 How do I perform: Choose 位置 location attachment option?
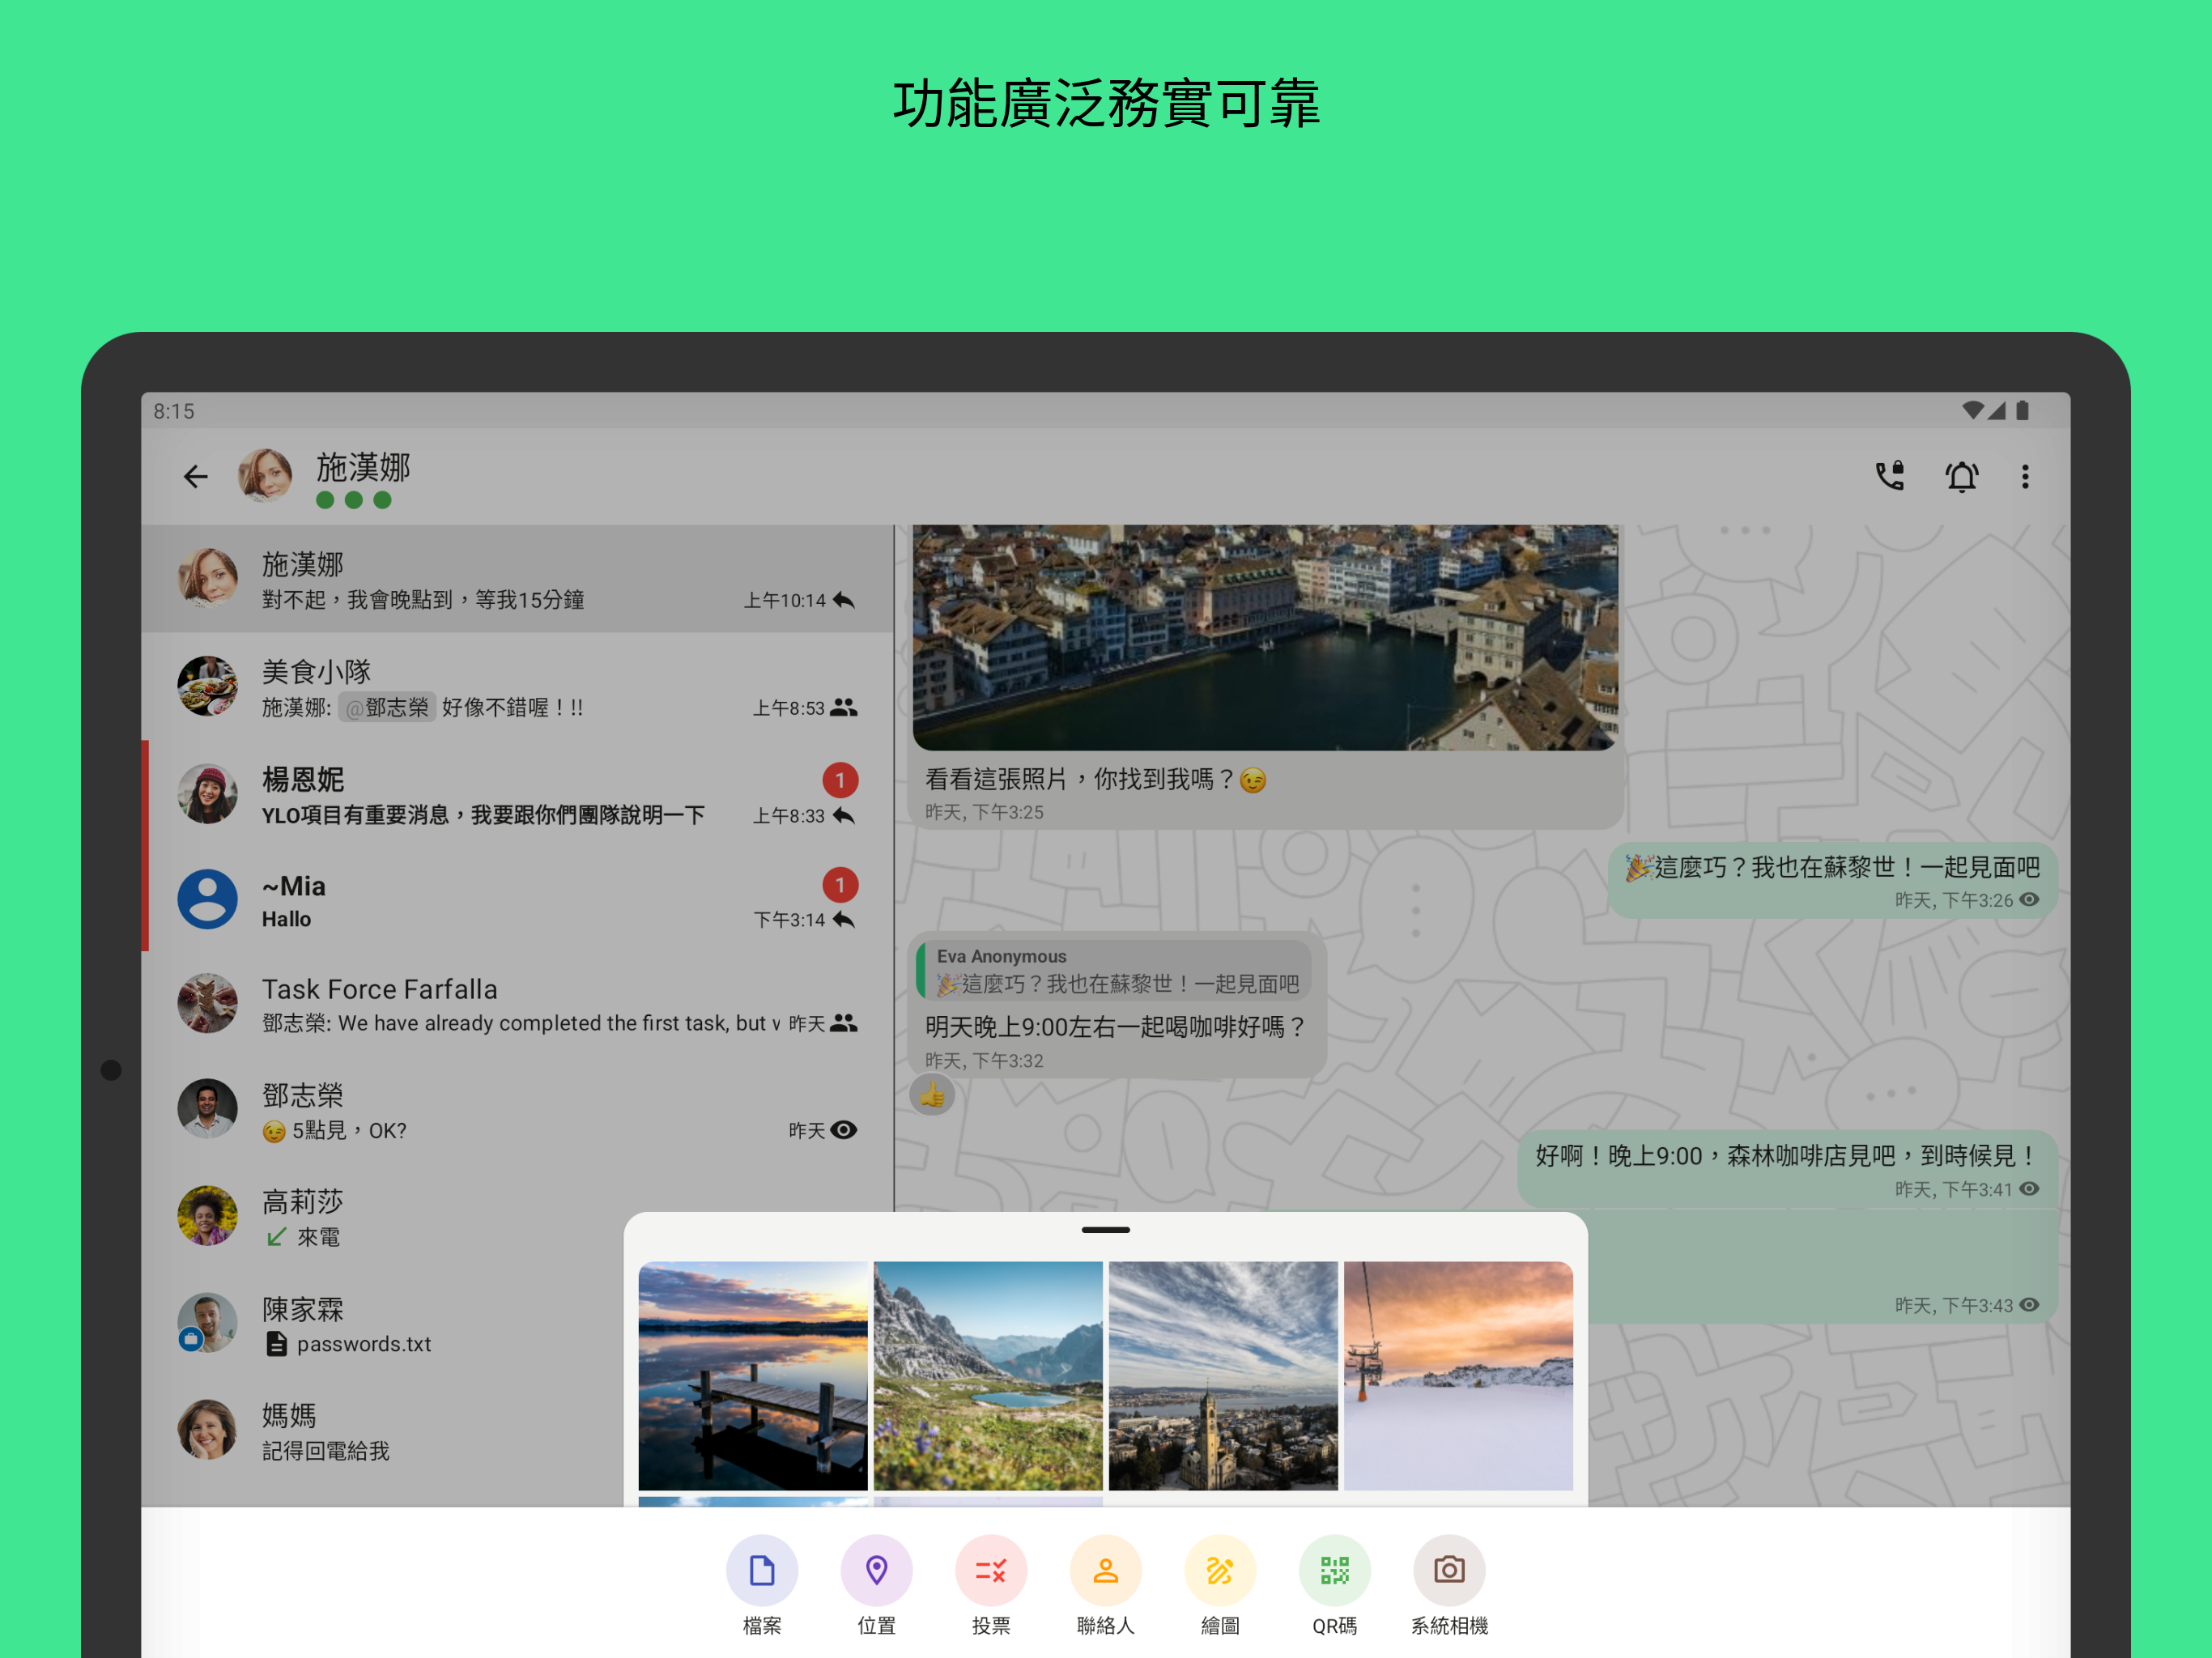[876, 1585]
